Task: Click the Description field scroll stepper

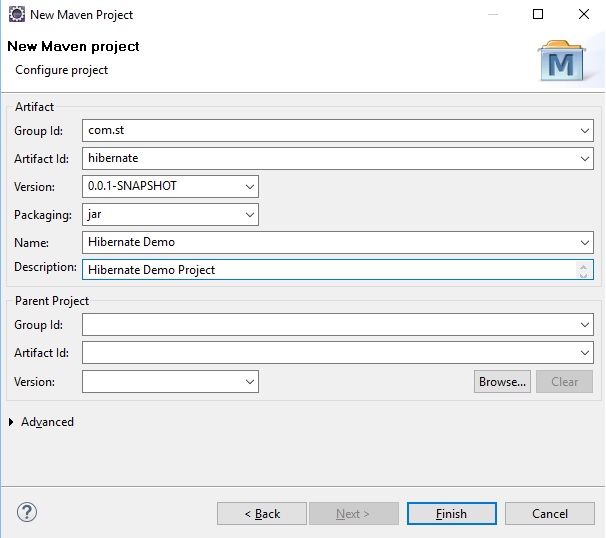Action: tap(584, 270)
